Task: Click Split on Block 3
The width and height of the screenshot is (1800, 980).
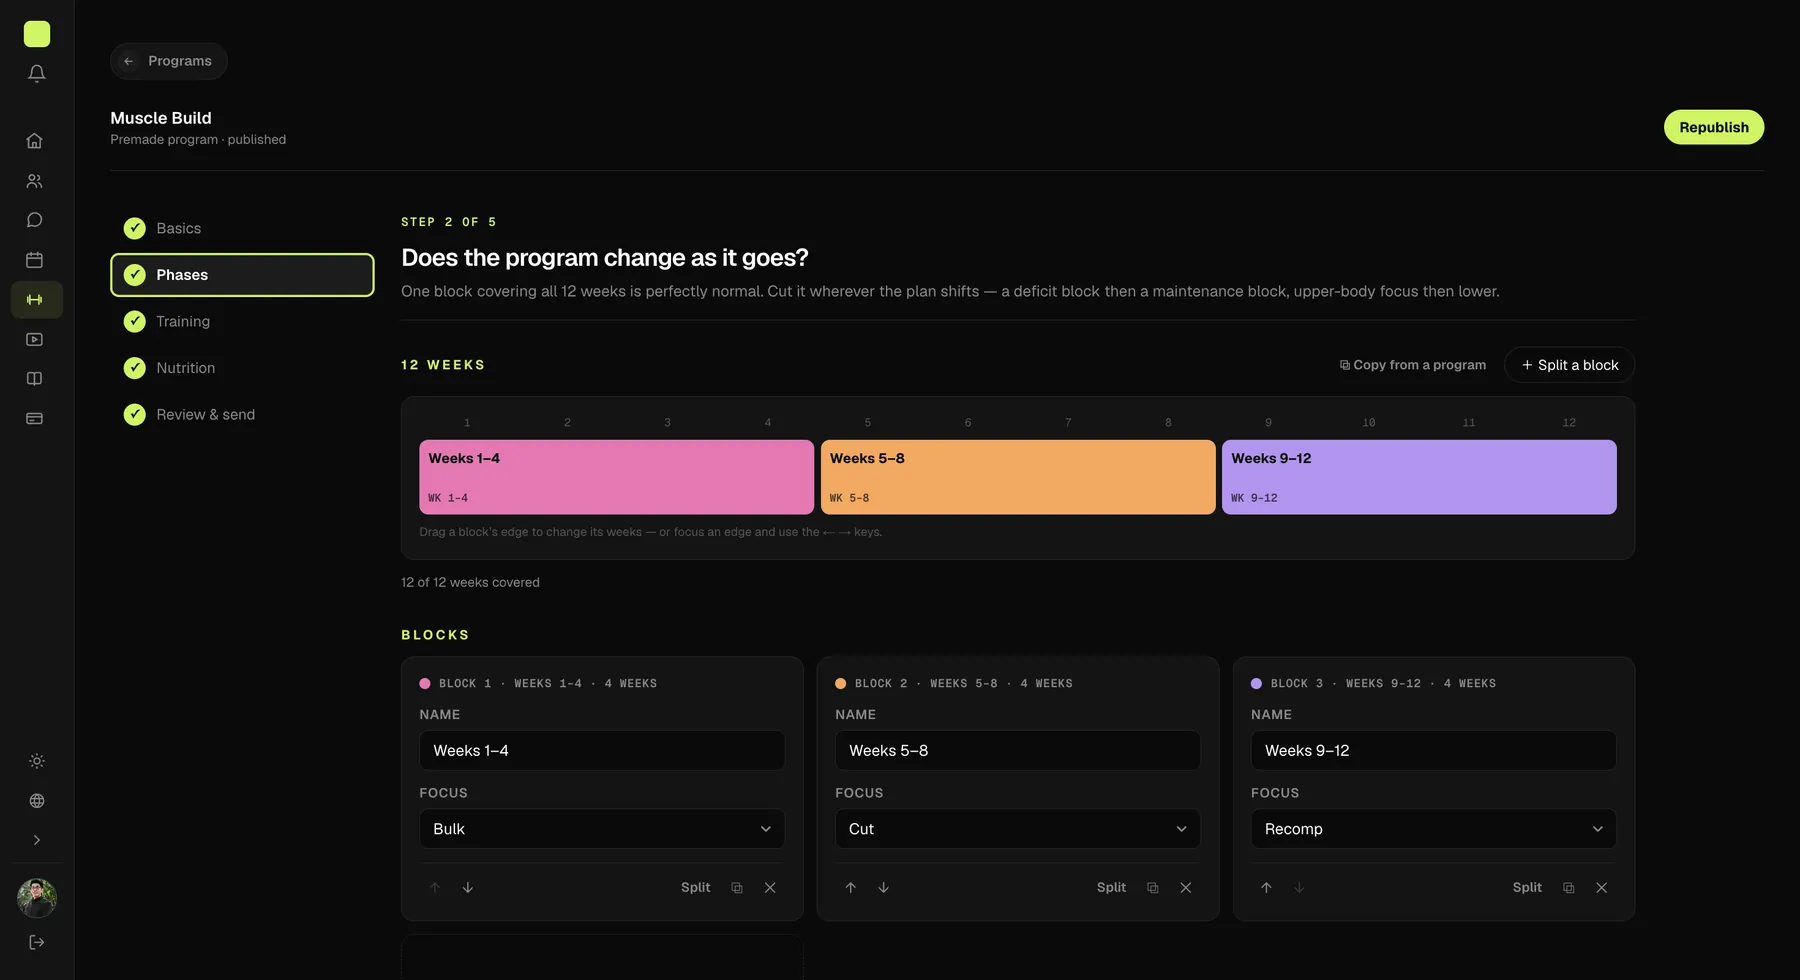Action: click(x=1528, y=888)
